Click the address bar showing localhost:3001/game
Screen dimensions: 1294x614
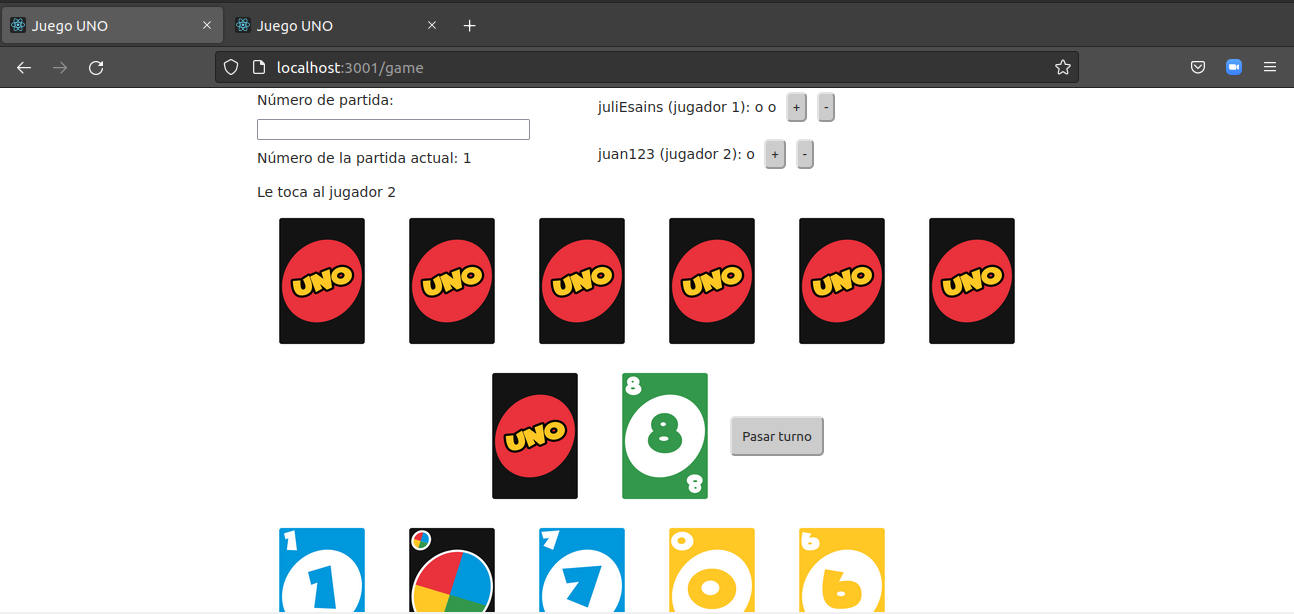646,67
